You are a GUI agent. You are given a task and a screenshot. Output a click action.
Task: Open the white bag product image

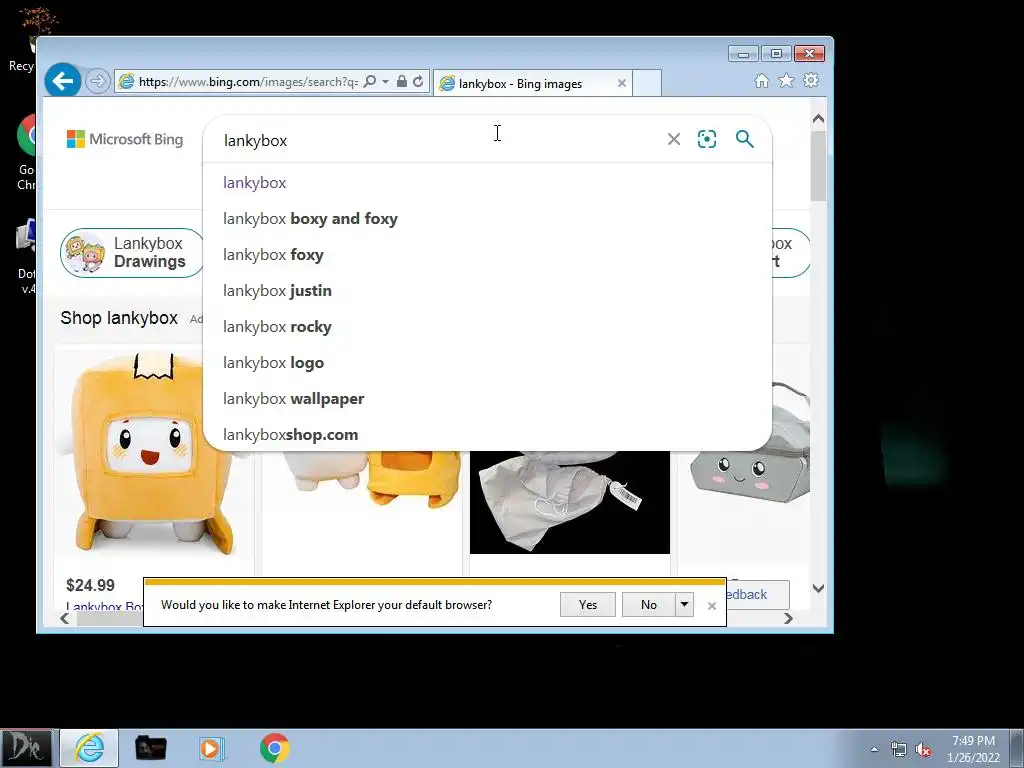(x=569, y=502)
